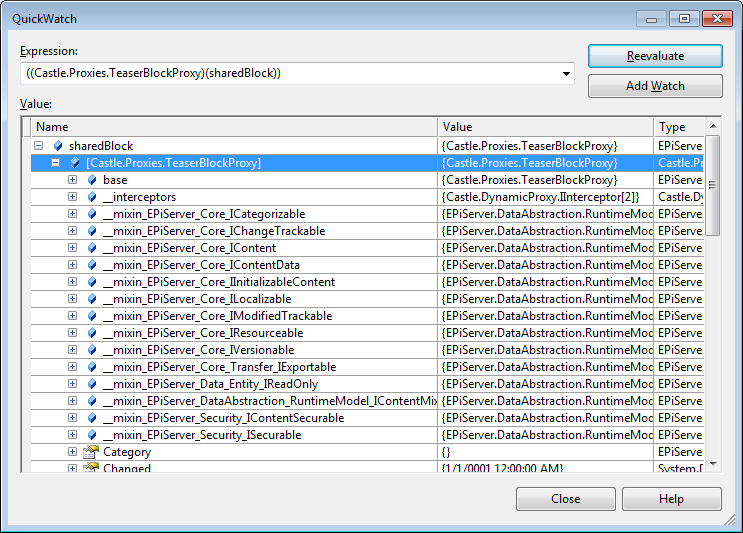Click the icon beside __mixin_EPiServer_Core_IContent
Image resolution: width=743 pixels, height=533 pixels.
(92, 248)
